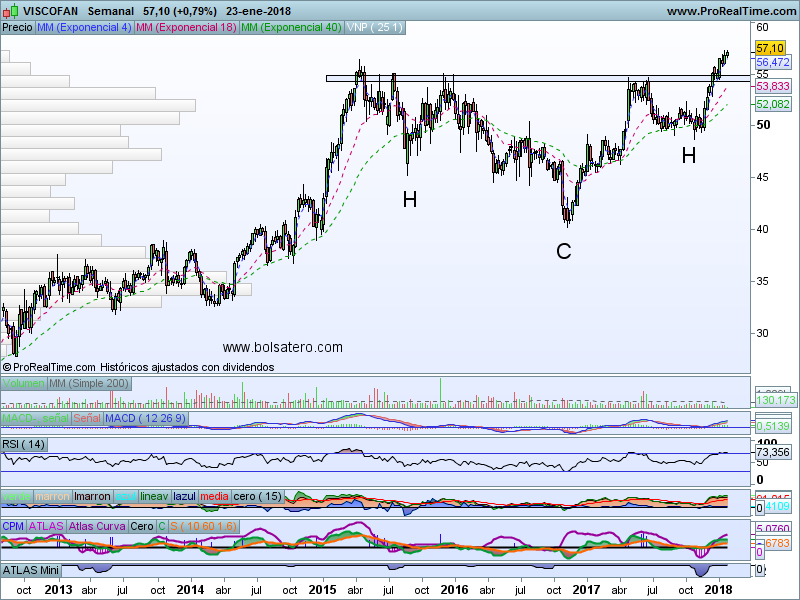The width and height of the screenshot is (800, 600).
Task: Open the Volumen panel label
Action: [24, 384]
